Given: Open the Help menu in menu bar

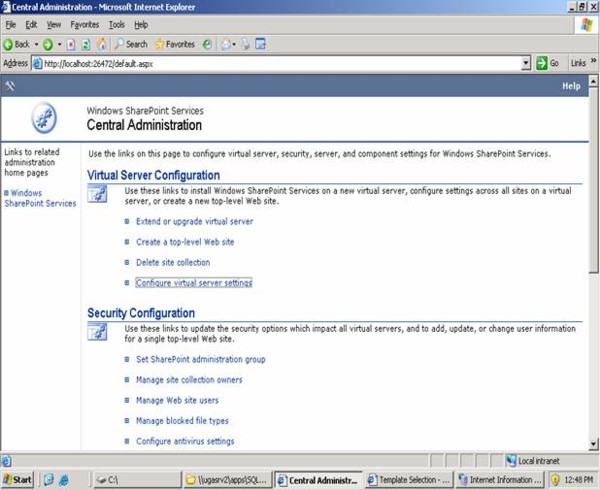Looking at the screenshot, I should click(141, 25).
